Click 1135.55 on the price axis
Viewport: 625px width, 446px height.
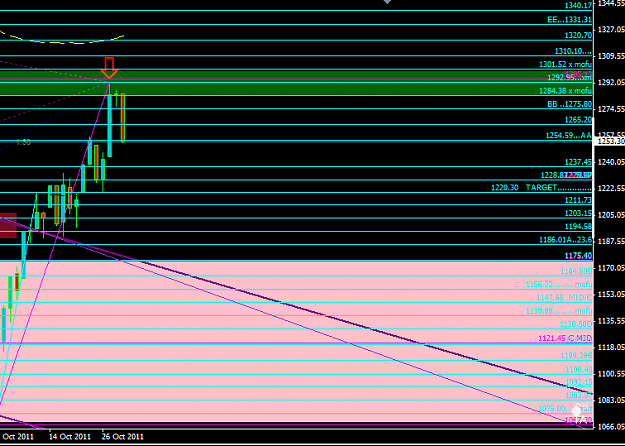[611, 321]
